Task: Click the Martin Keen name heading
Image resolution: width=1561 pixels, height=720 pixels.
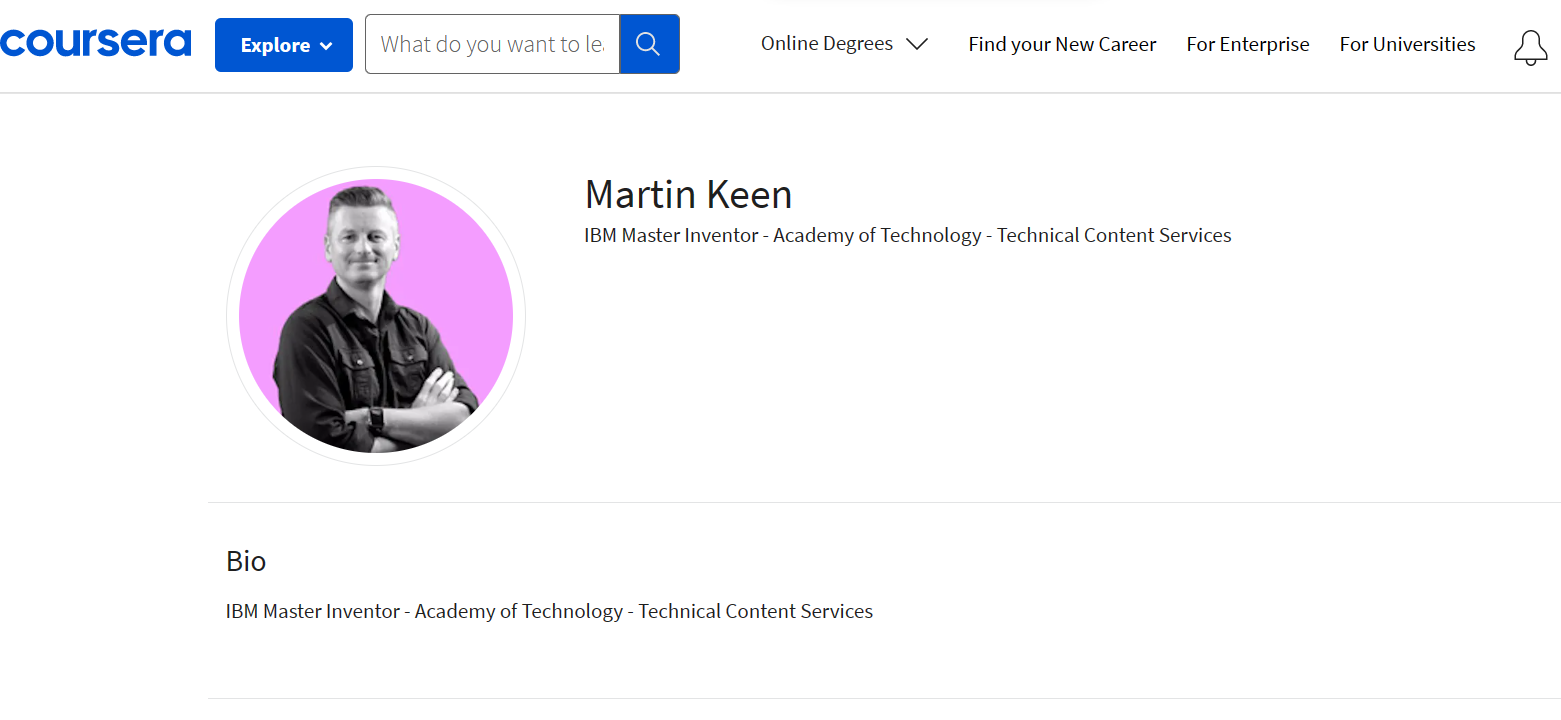Action: tap(688, 194)
